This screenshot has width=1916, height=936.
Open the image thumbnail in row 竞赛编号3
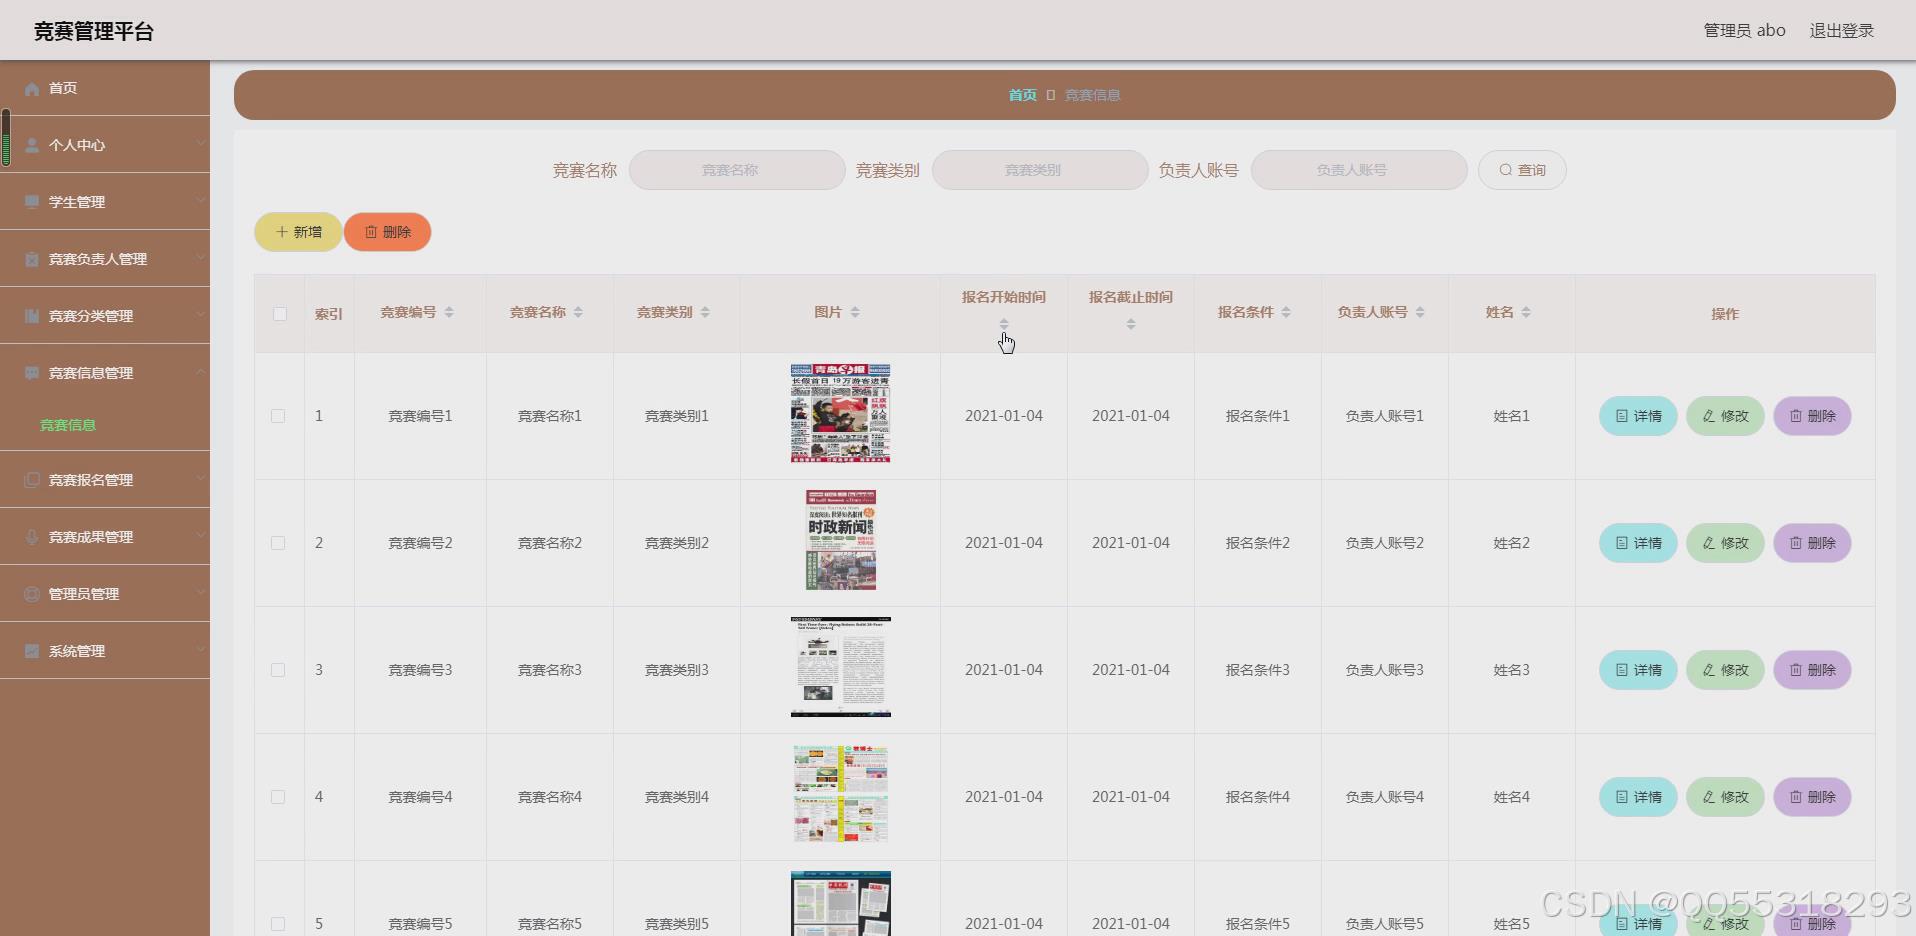pyautogui.click(x=841, y=667)
